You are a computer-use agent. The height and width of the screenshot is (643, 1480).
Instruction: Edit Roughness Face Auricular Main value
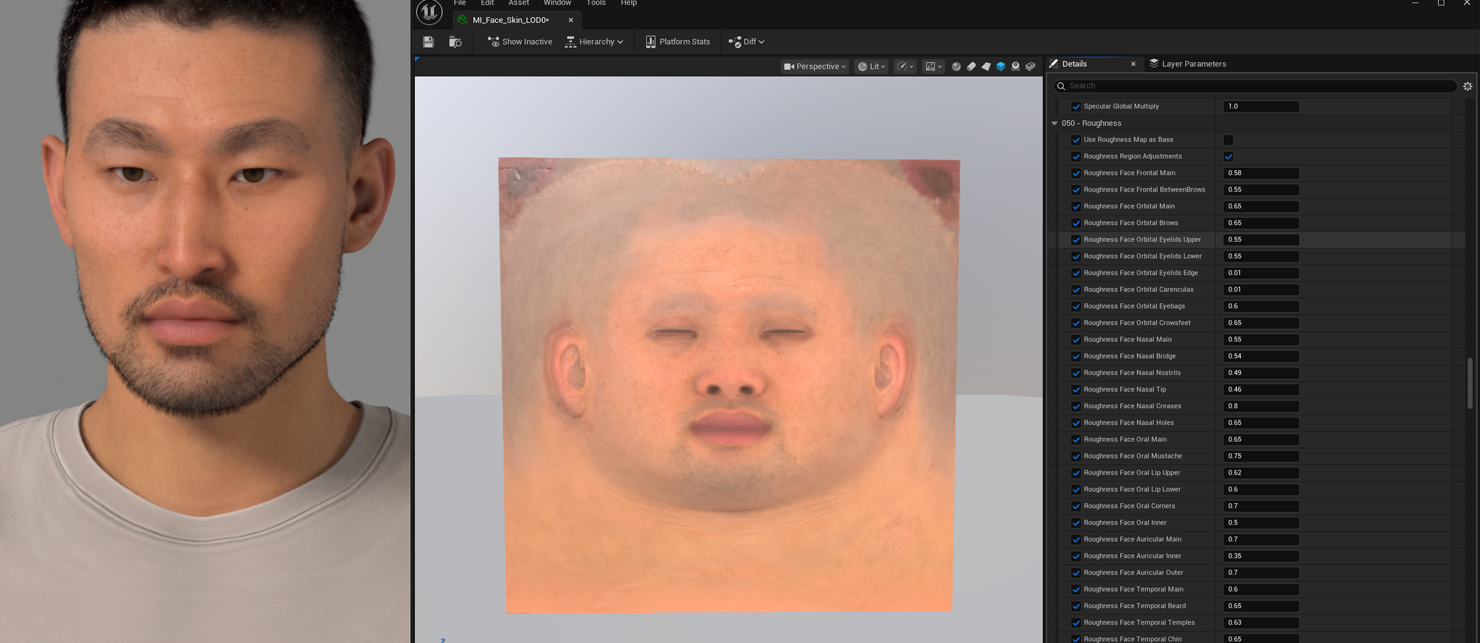[1261, 539]
